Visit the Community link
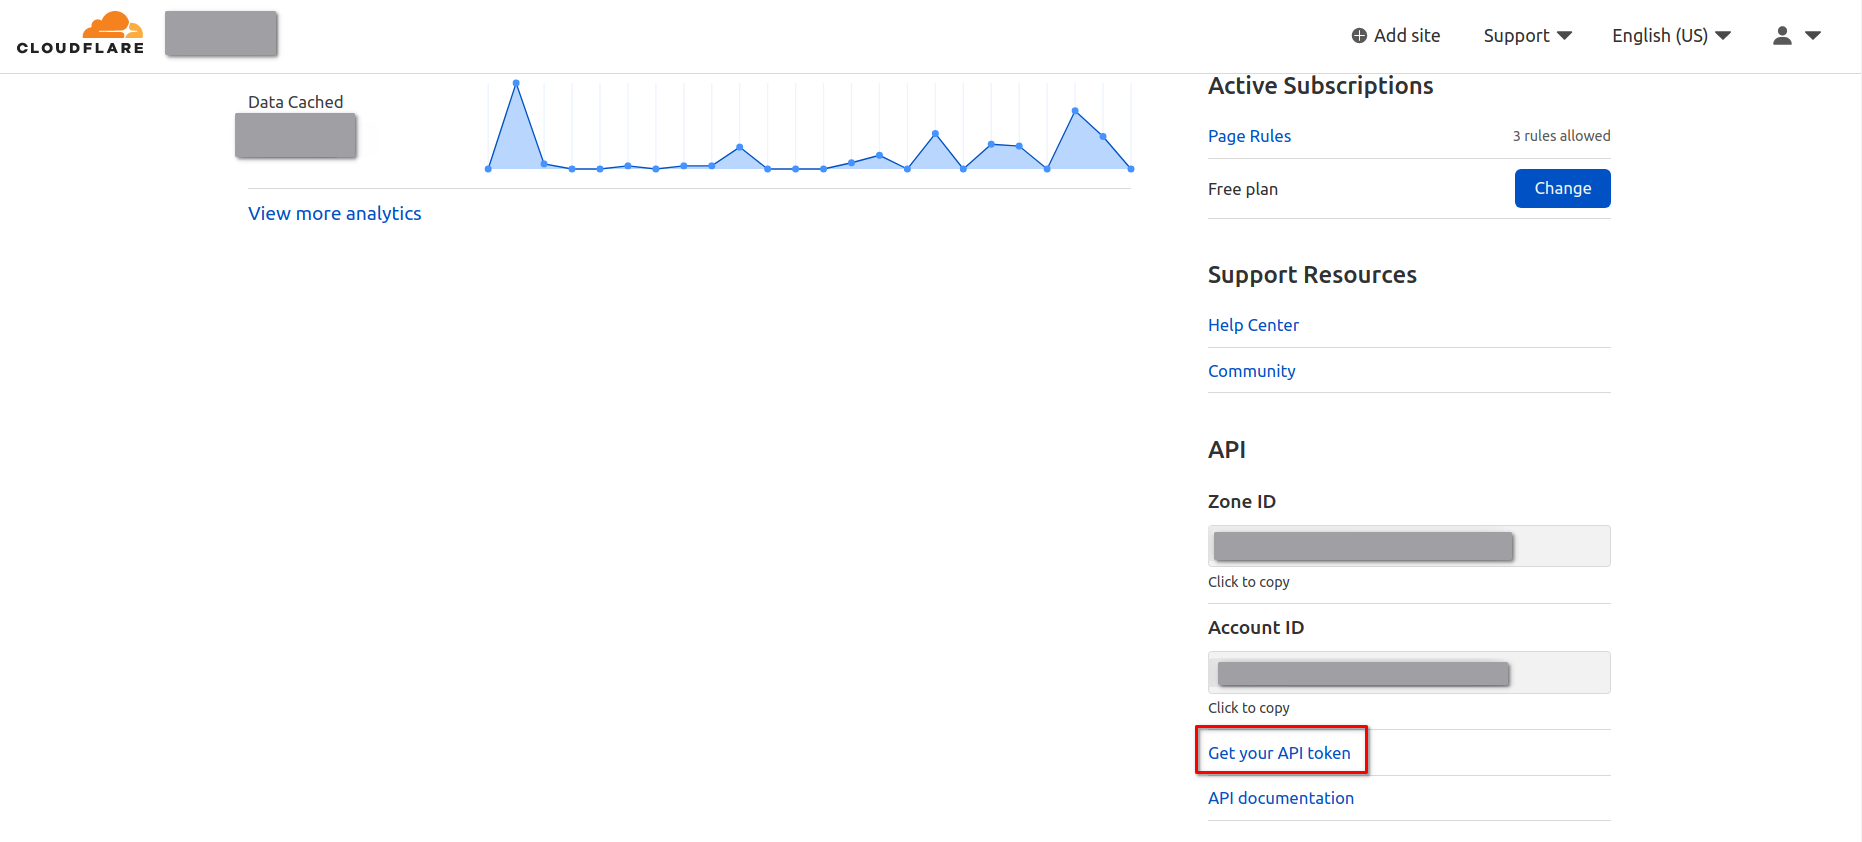 pyautogui.click(x=1251, y=371)
